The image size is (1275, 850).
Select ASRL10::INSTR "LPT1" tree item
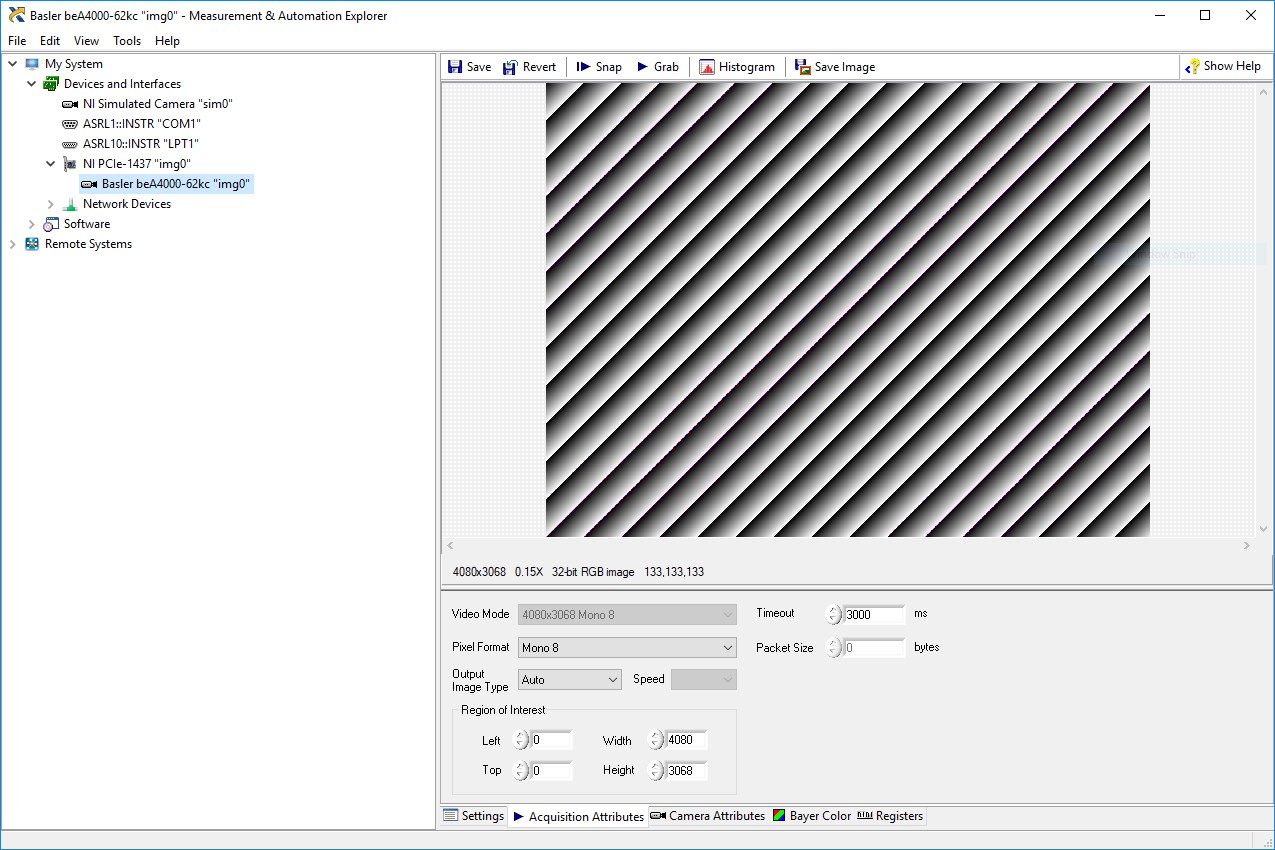[141, 144]
